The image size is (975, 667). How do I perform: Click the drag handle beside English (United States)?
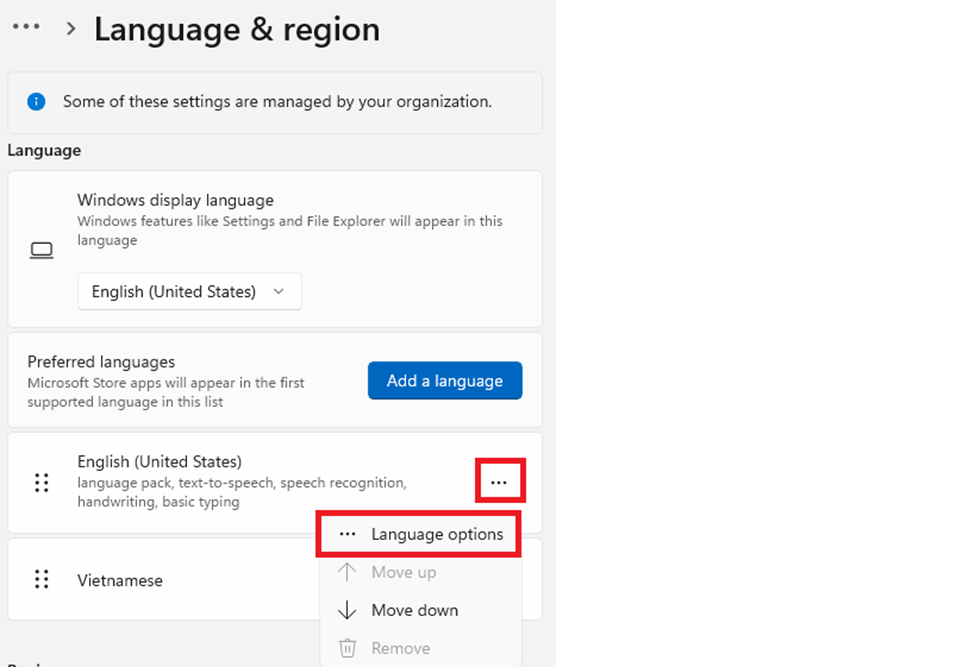click(x=41, y=482)
